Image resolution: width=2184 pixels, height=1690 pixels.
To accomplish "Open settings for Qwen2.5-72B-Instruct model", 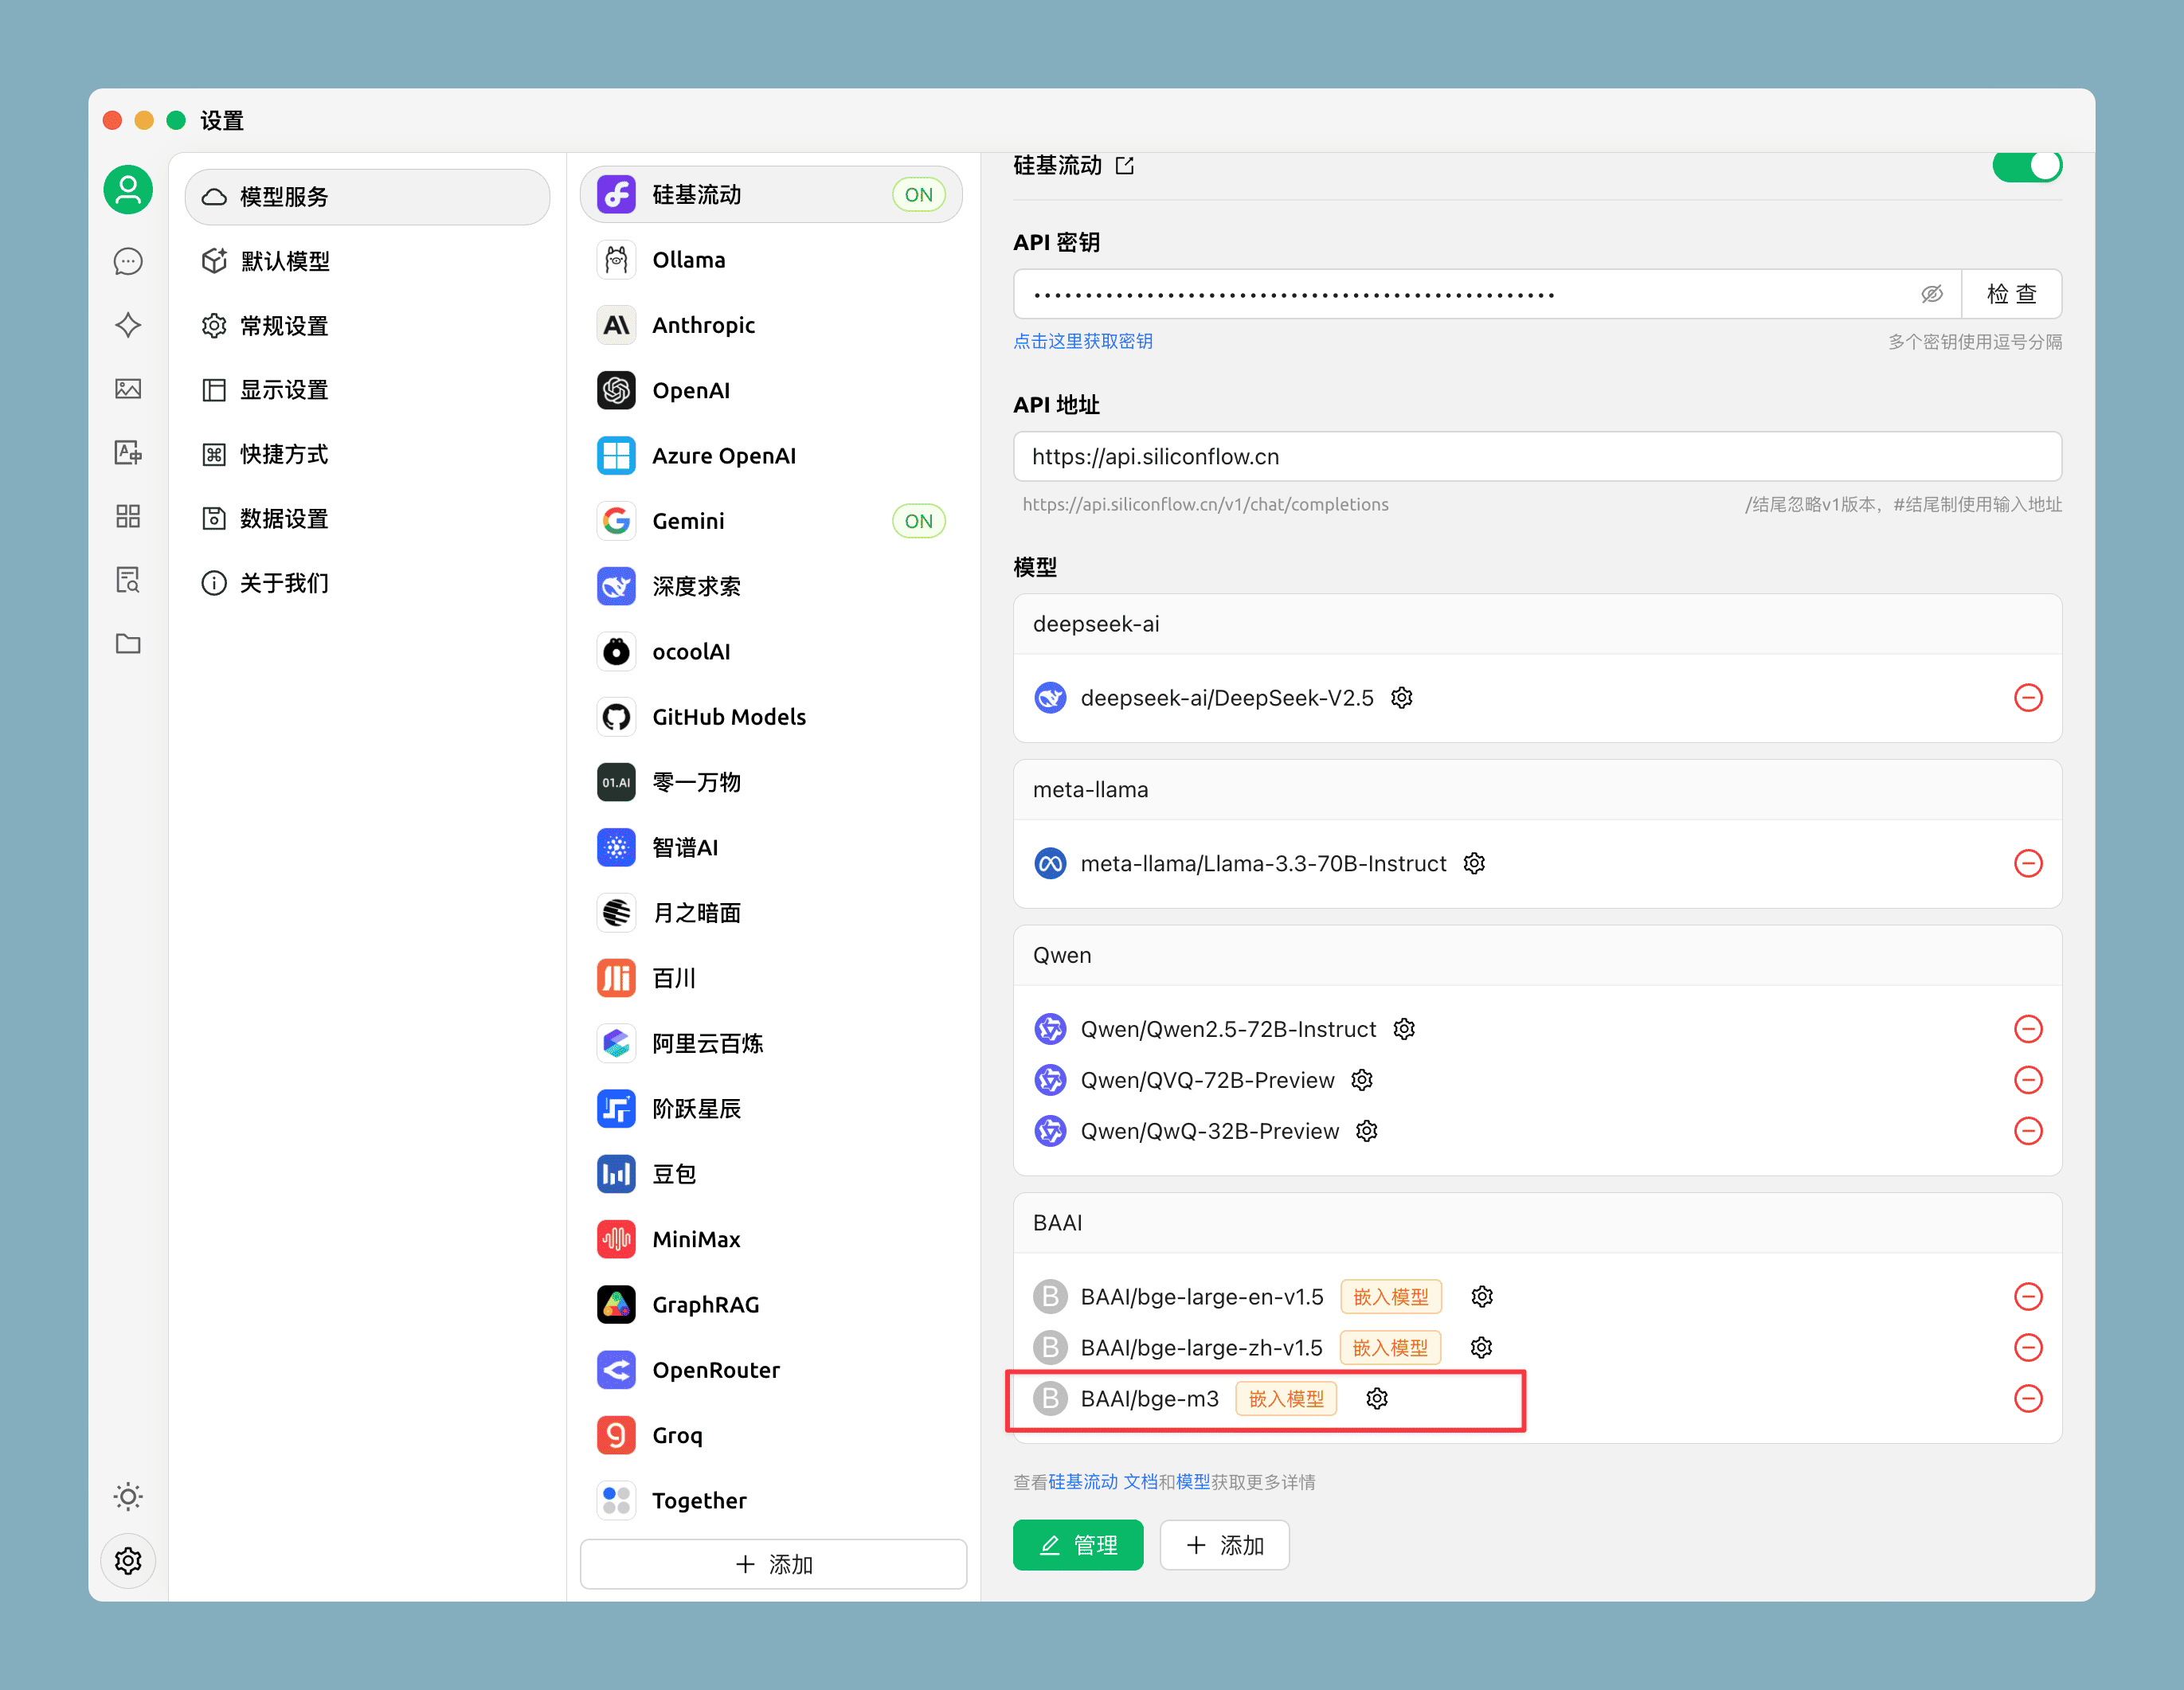I will point(1404,1029).
